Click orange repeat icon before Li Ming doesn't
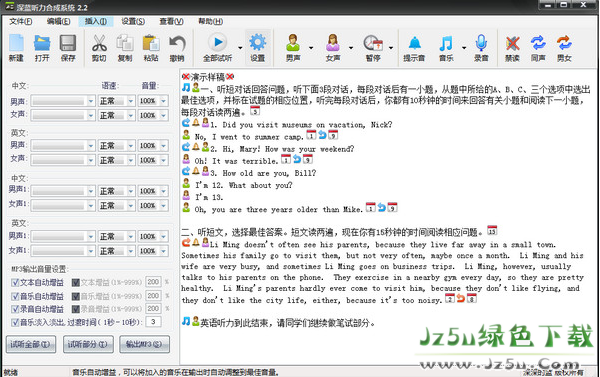The width and height of the screenshot is (600, 377). (x=186, y=242)
